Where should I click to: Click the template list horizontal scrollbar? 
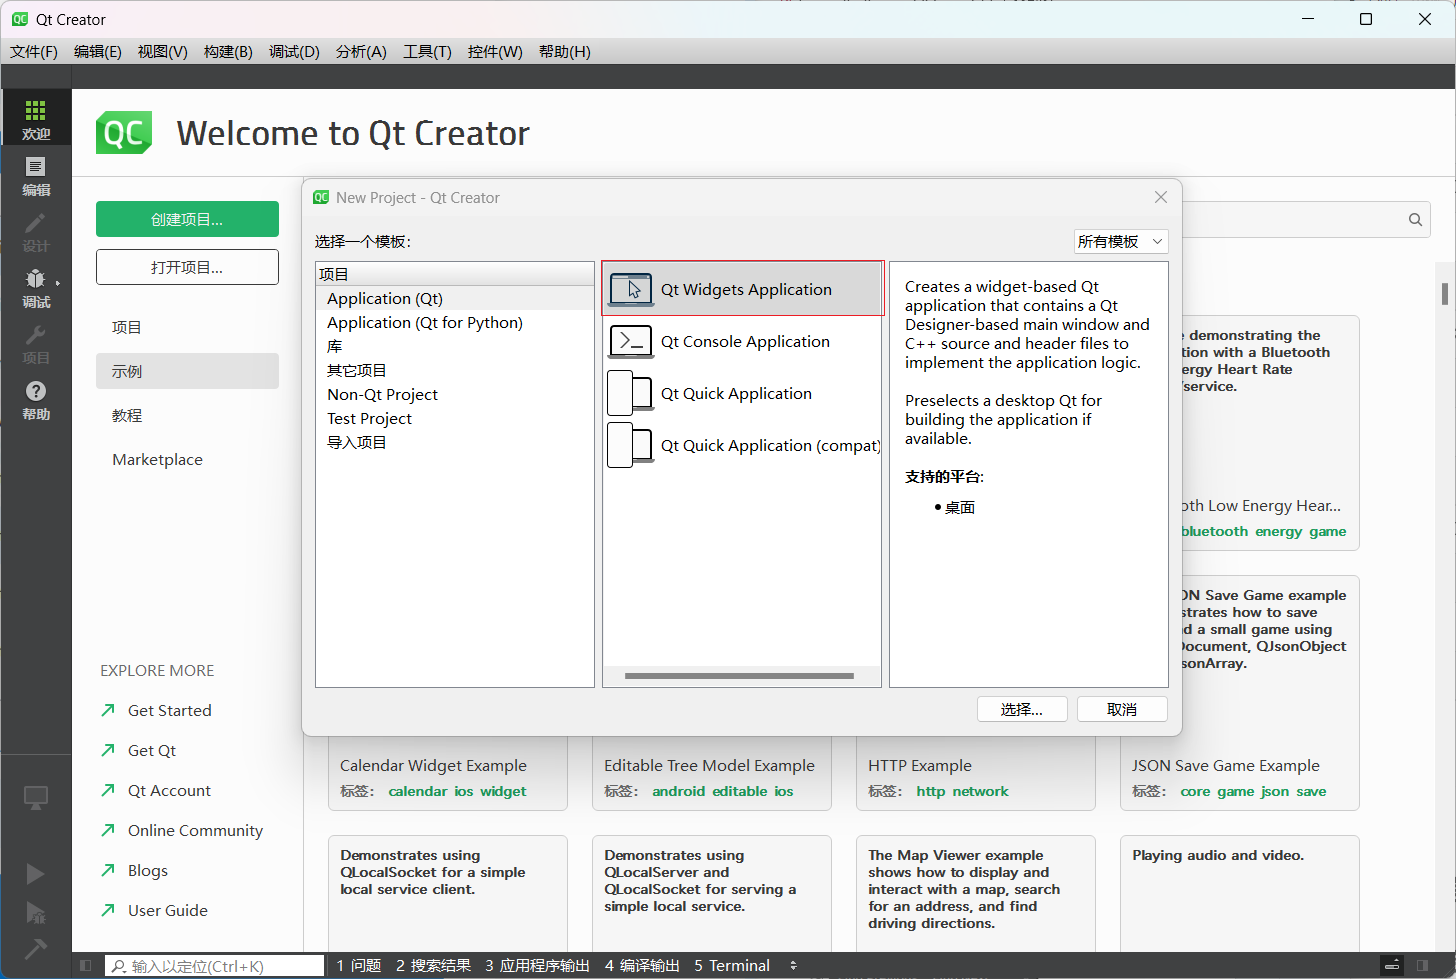(739, 676)
